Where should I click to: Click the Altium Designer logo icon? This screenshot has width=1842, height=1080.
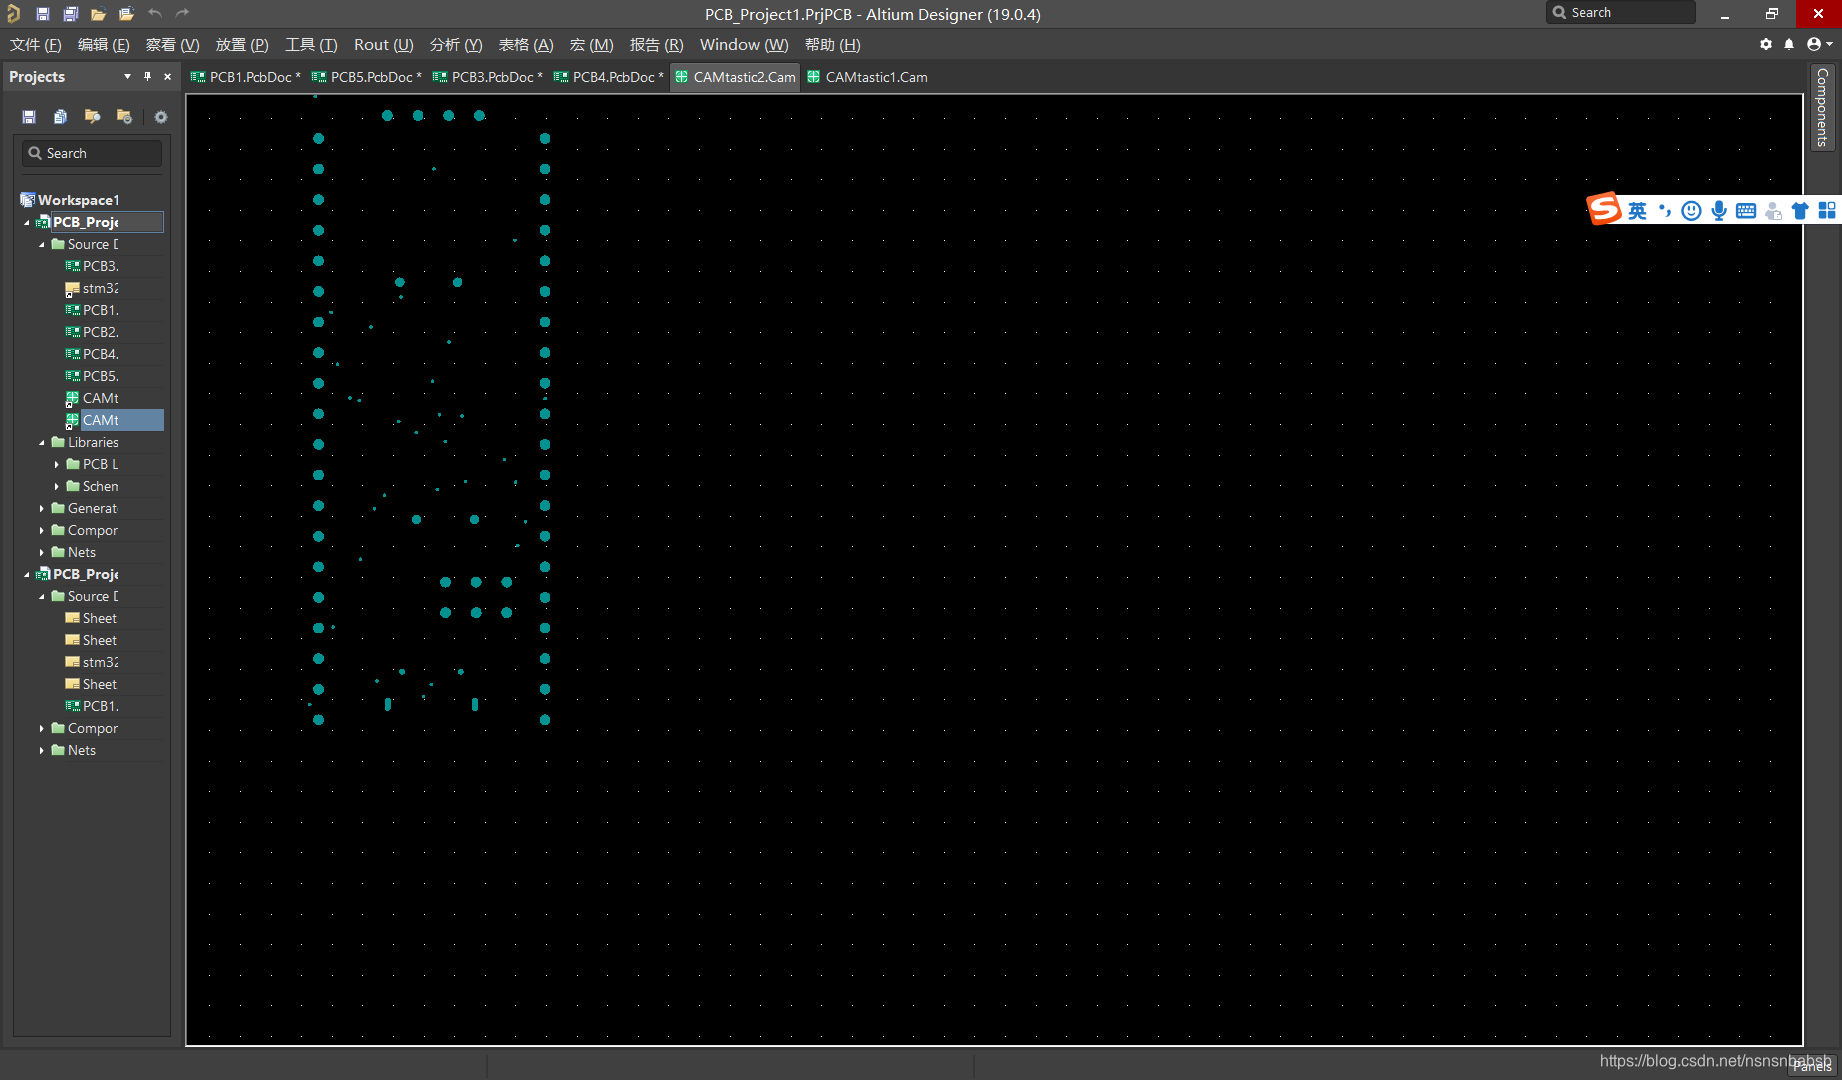(x=13, y=14)
